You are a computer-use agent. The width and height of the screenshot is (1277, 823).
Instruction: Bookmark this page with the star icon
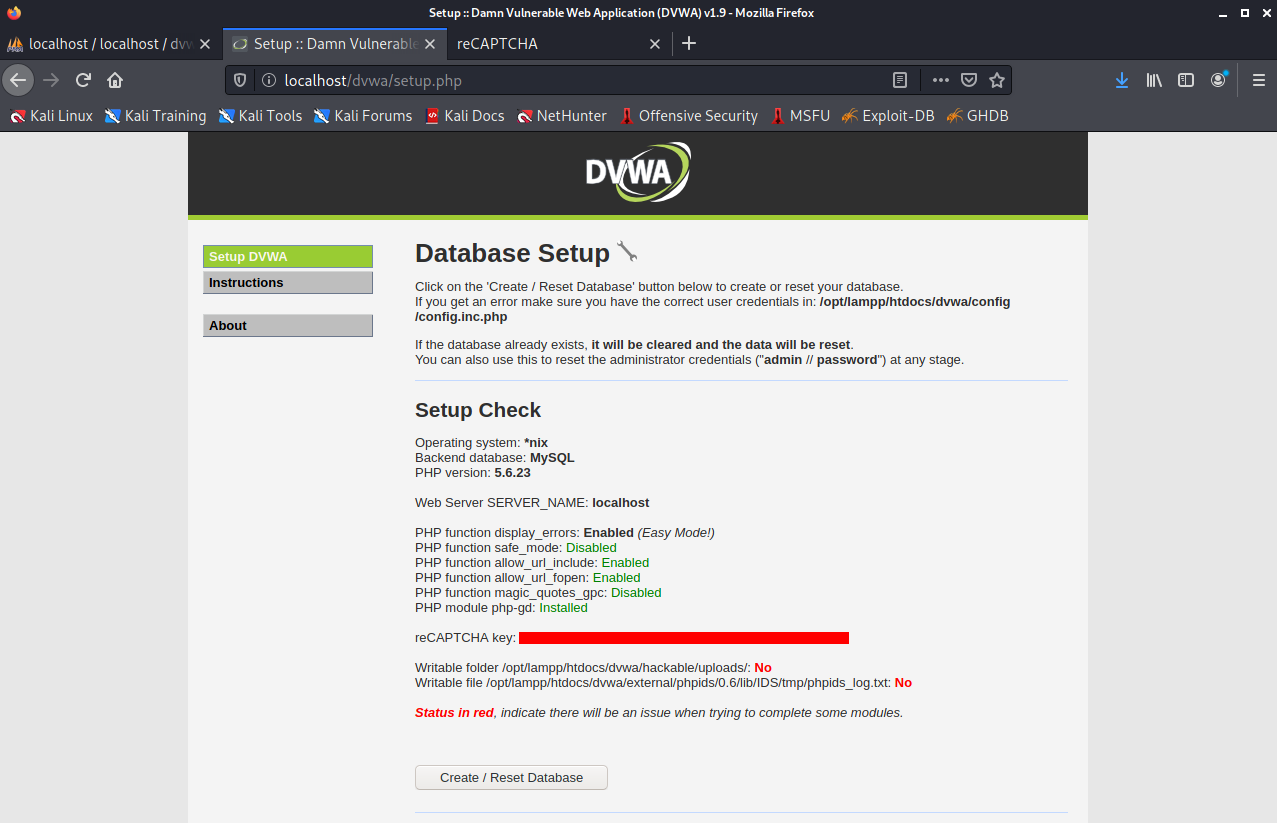[x=997, y=80]
